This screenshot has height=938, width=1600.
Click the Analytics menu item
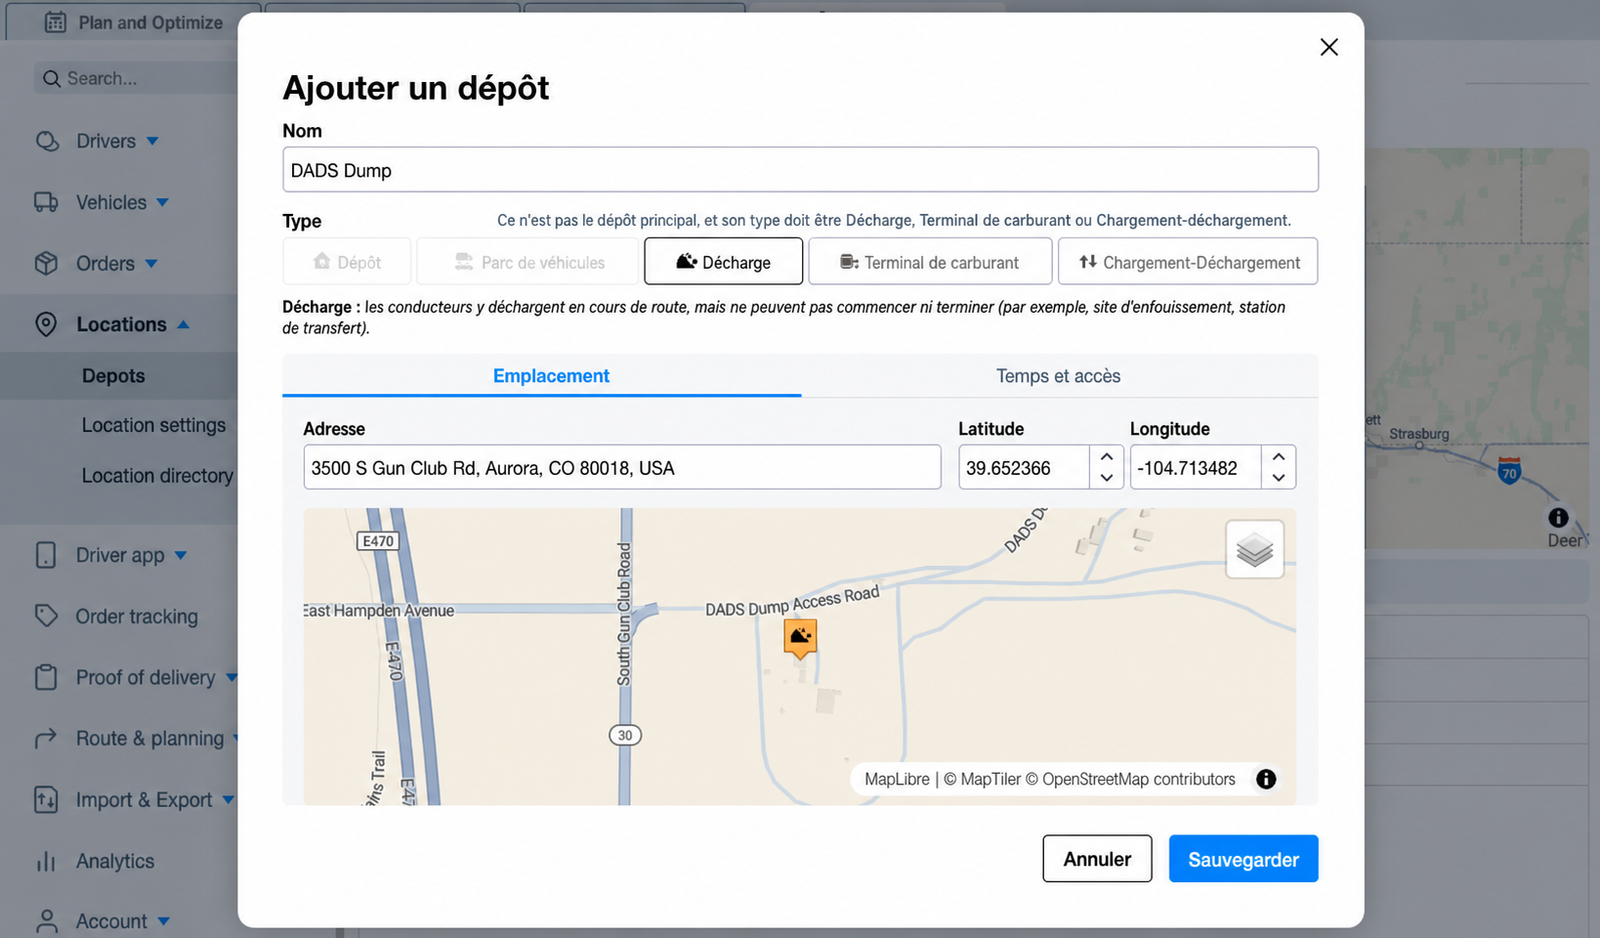[x=115, y=861]
